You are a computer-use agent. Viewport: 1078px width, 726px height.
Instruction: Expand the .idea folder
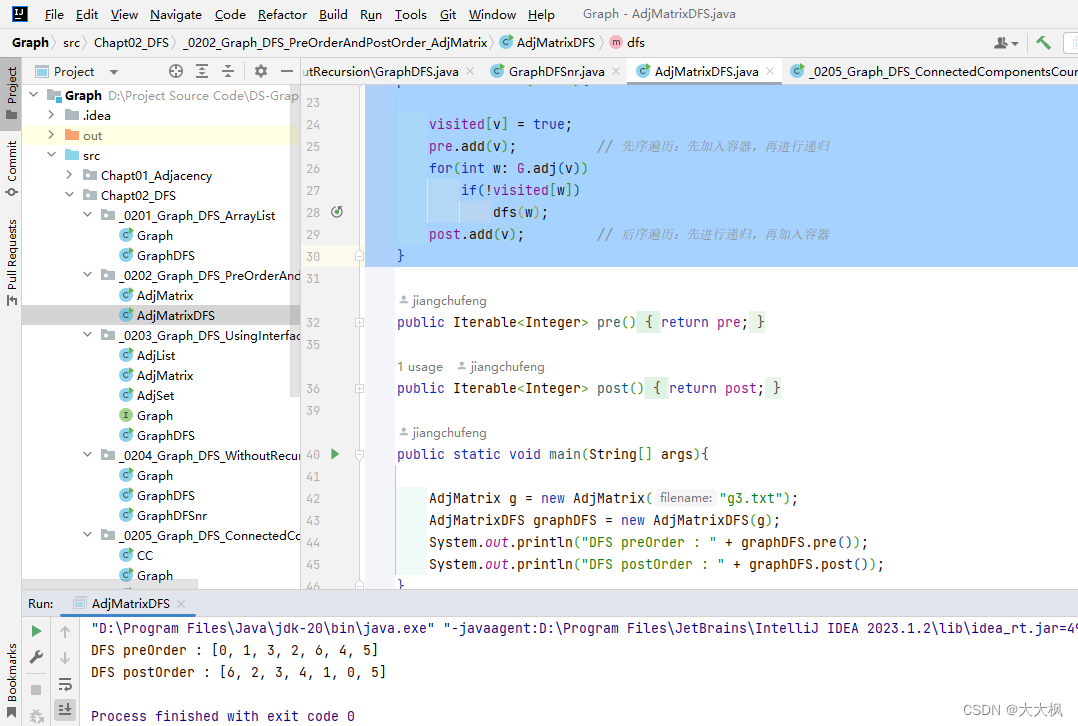(x=52, y=115)
